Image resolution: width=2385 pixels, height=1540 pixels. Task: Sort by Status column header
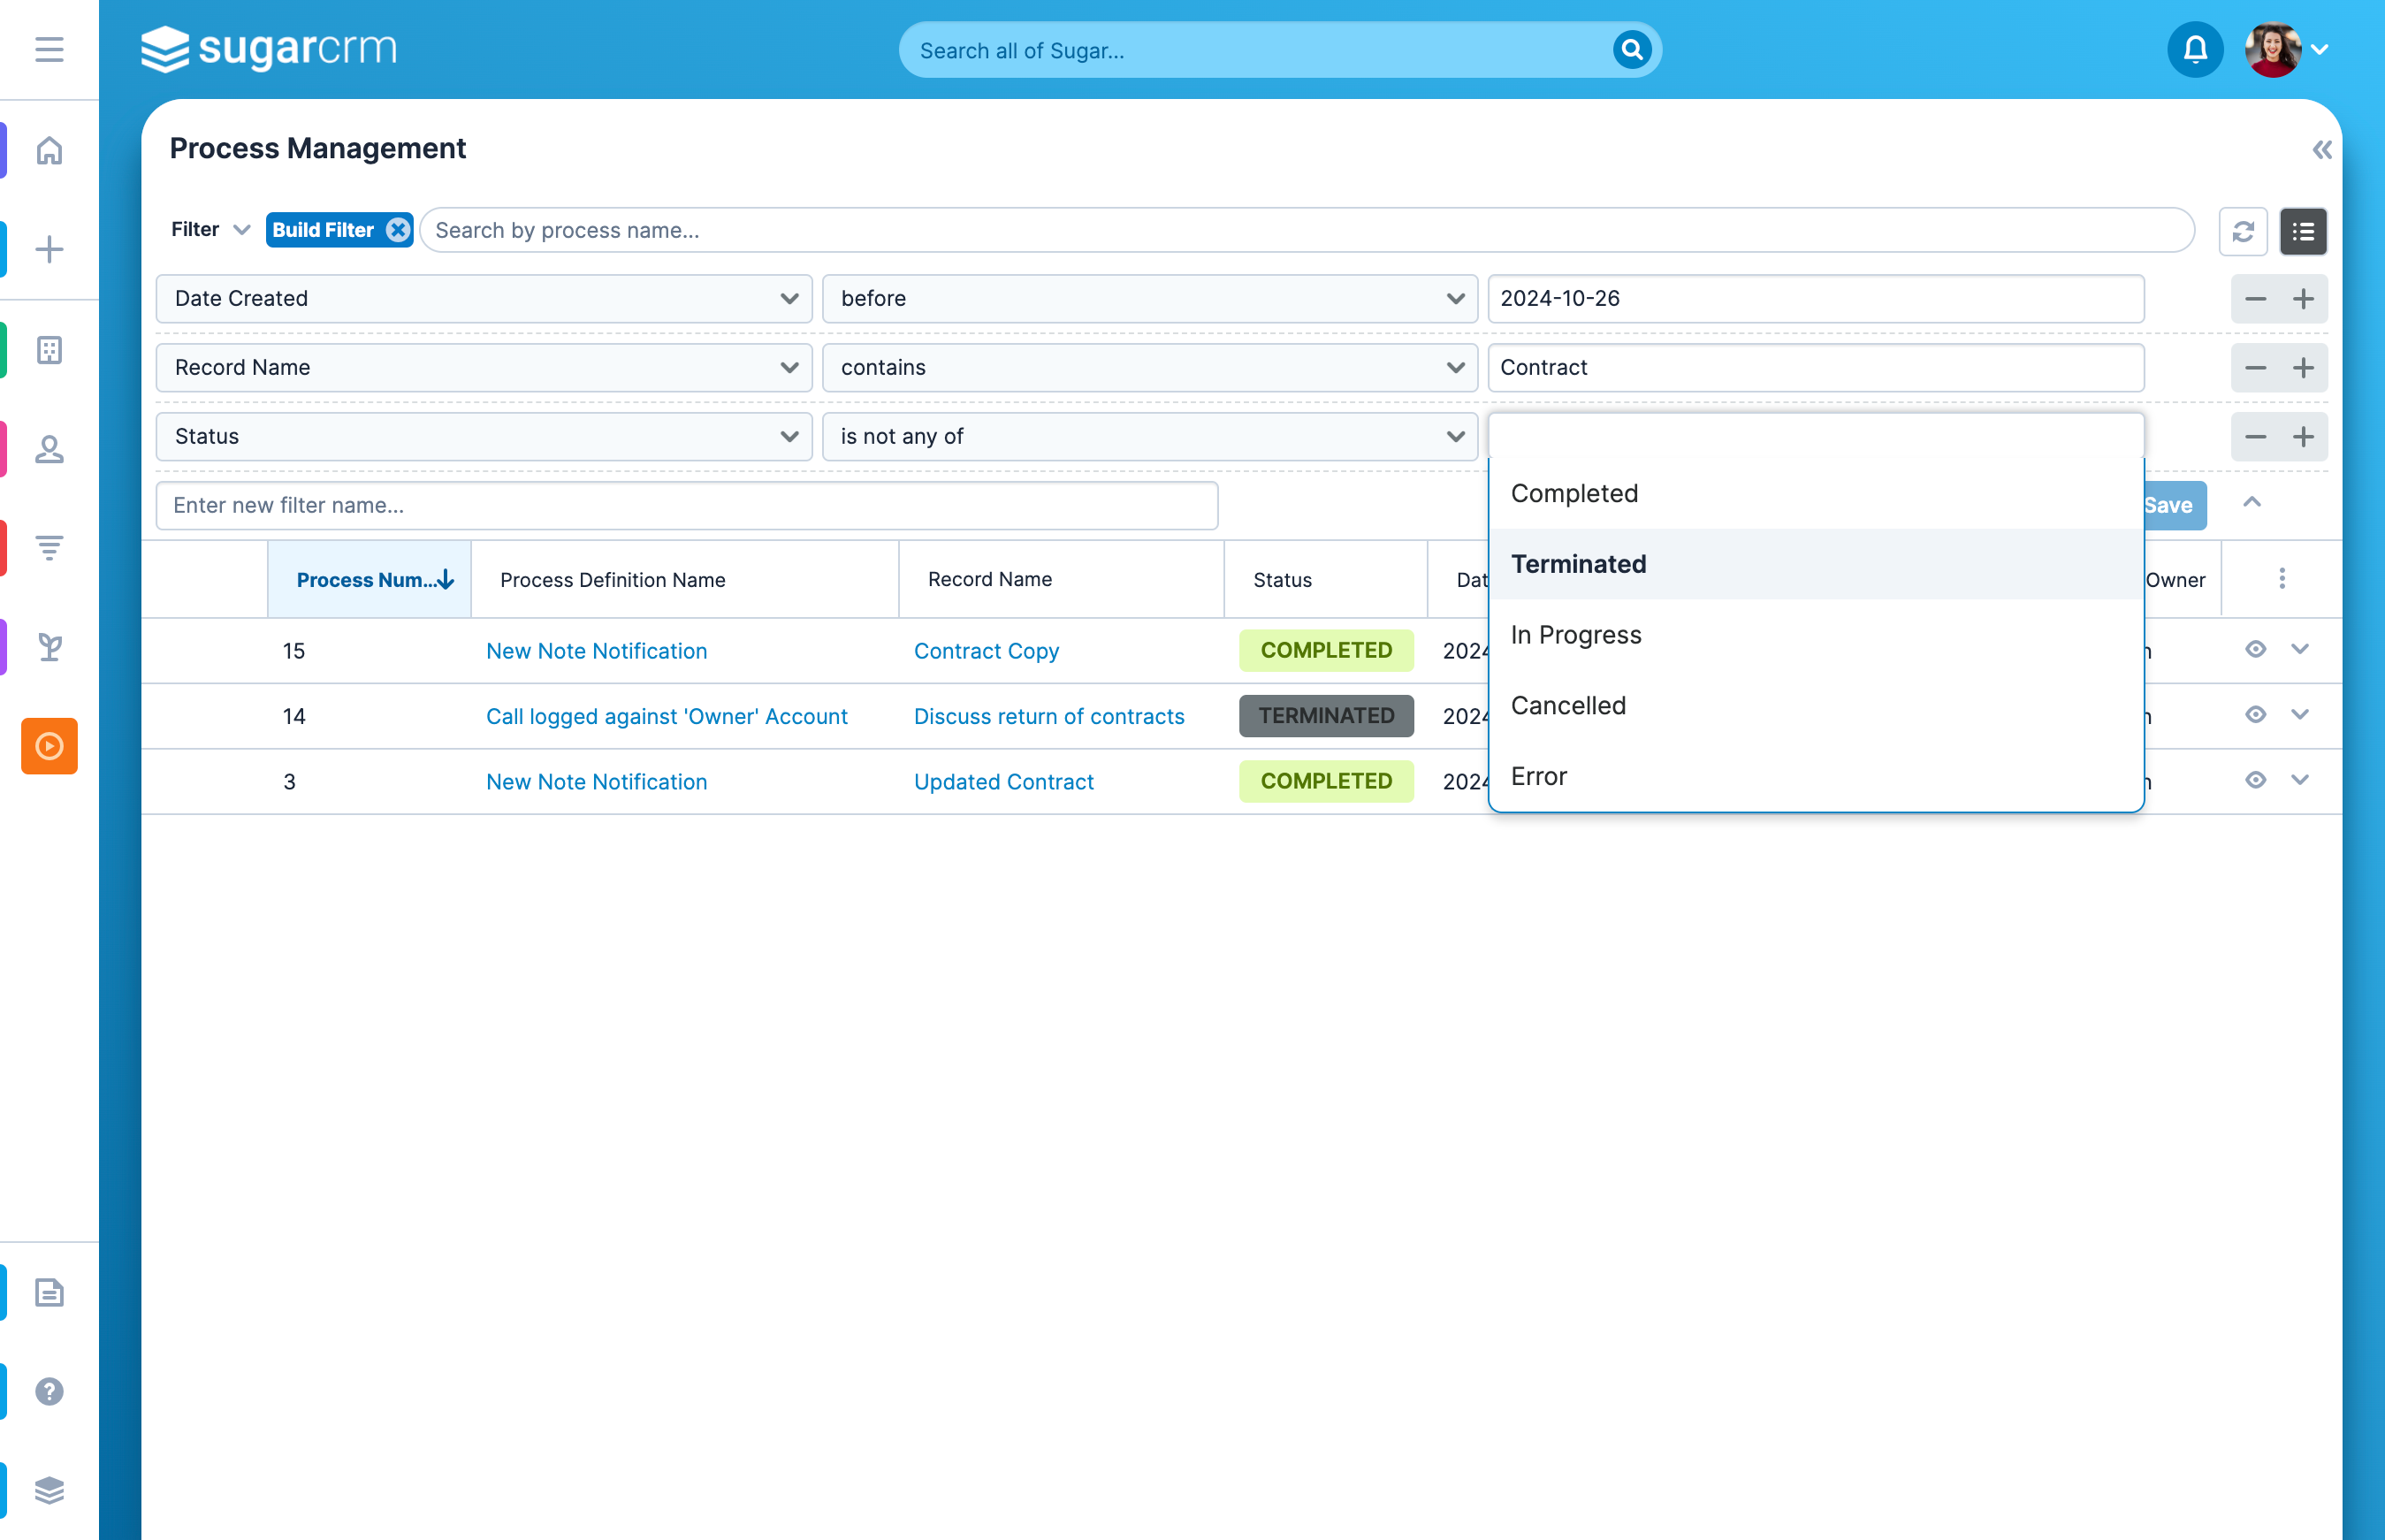point(1325,580)
